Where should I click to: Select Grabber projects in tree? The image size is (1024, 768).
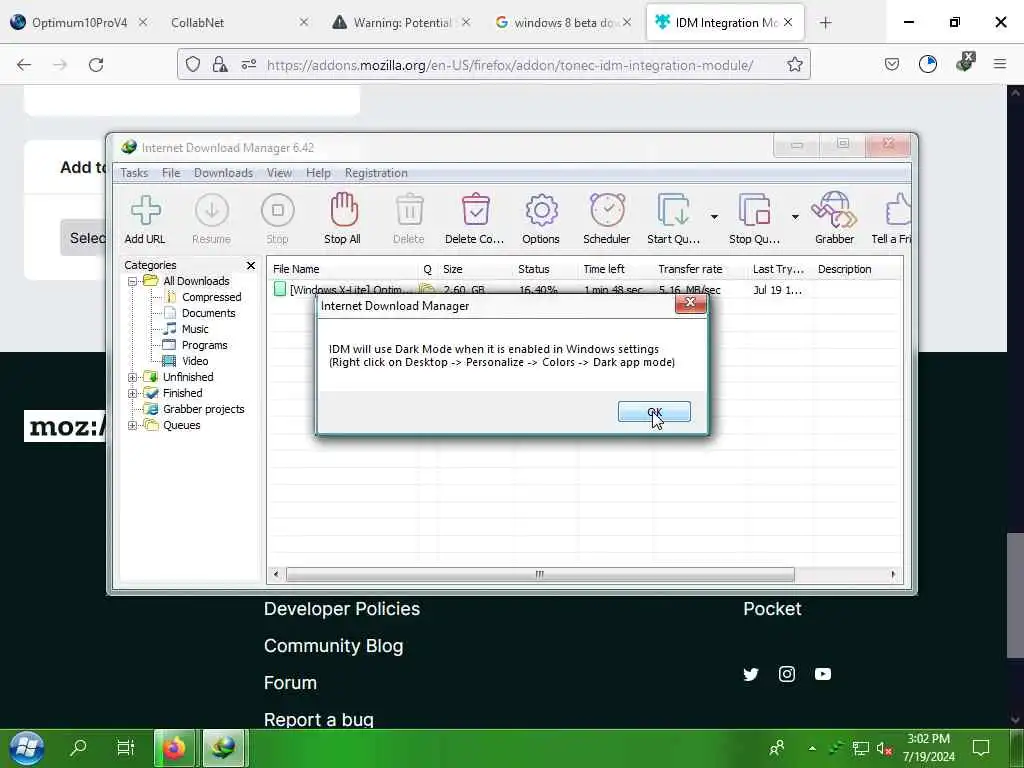tap(204, 409)
